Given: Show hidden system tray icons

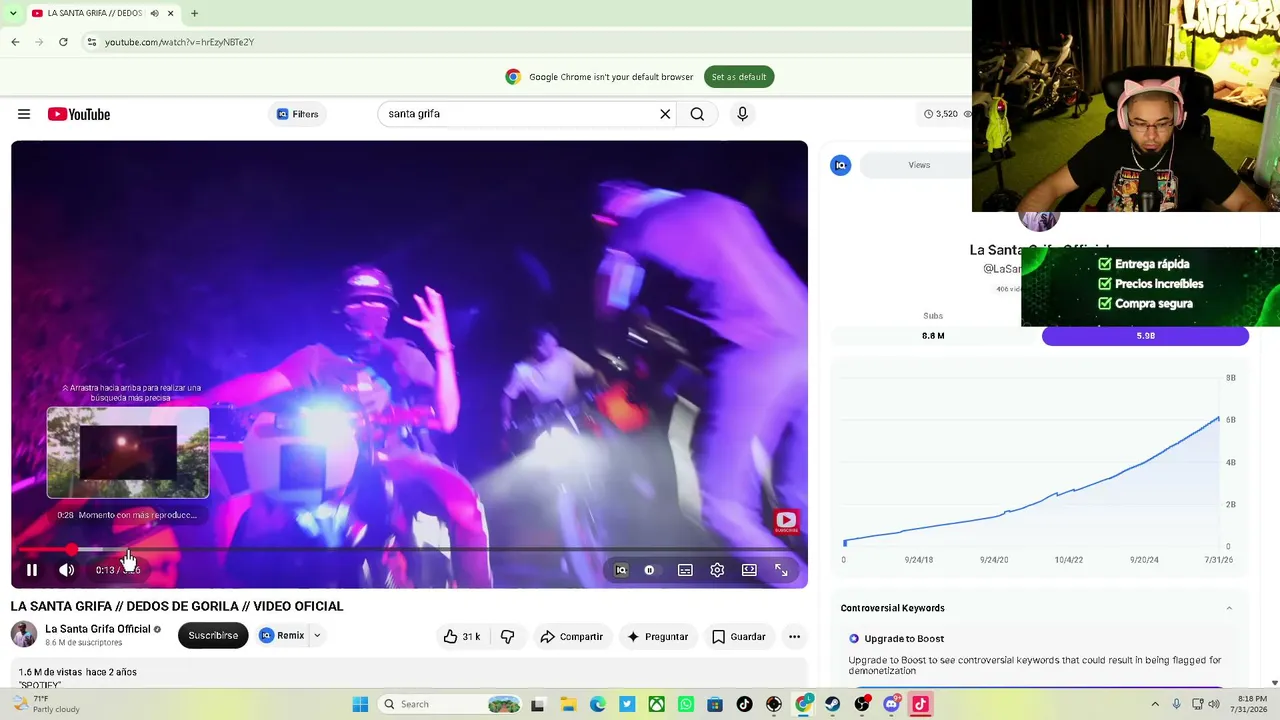Looking at the screenshot, I should [x=1155, y=704].
